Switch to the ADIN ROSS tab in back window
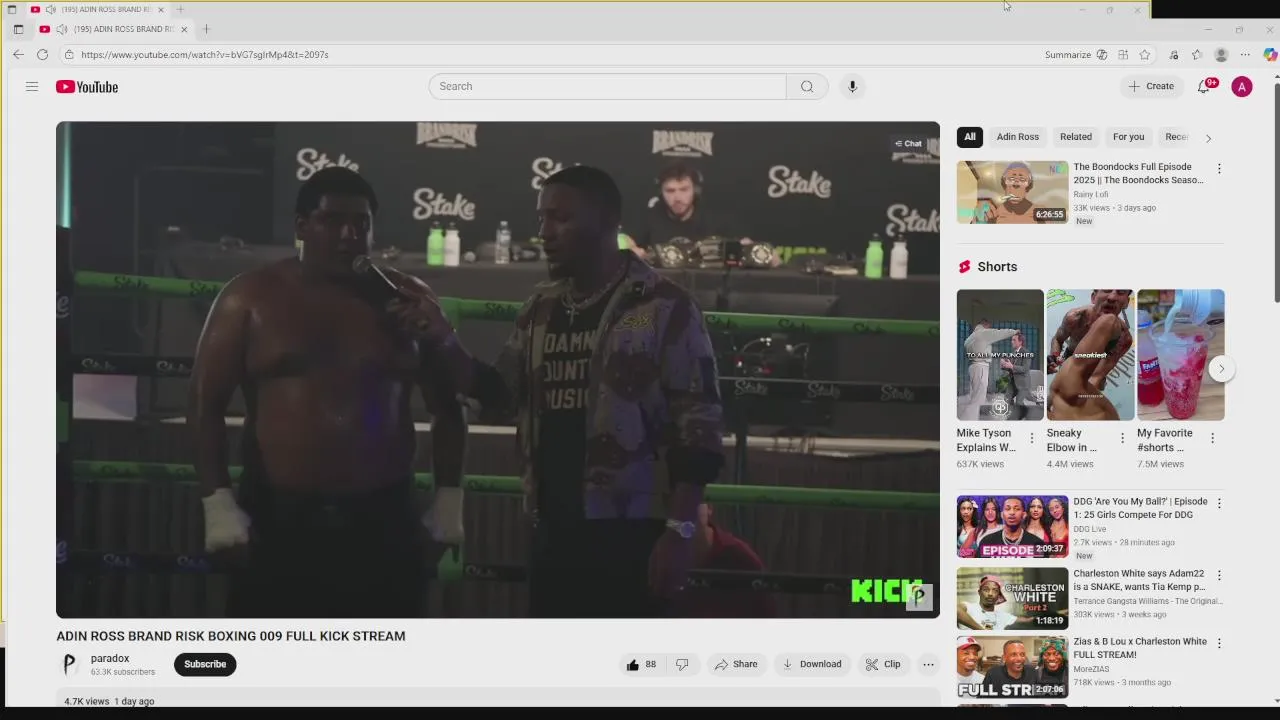 click(98, 9)
